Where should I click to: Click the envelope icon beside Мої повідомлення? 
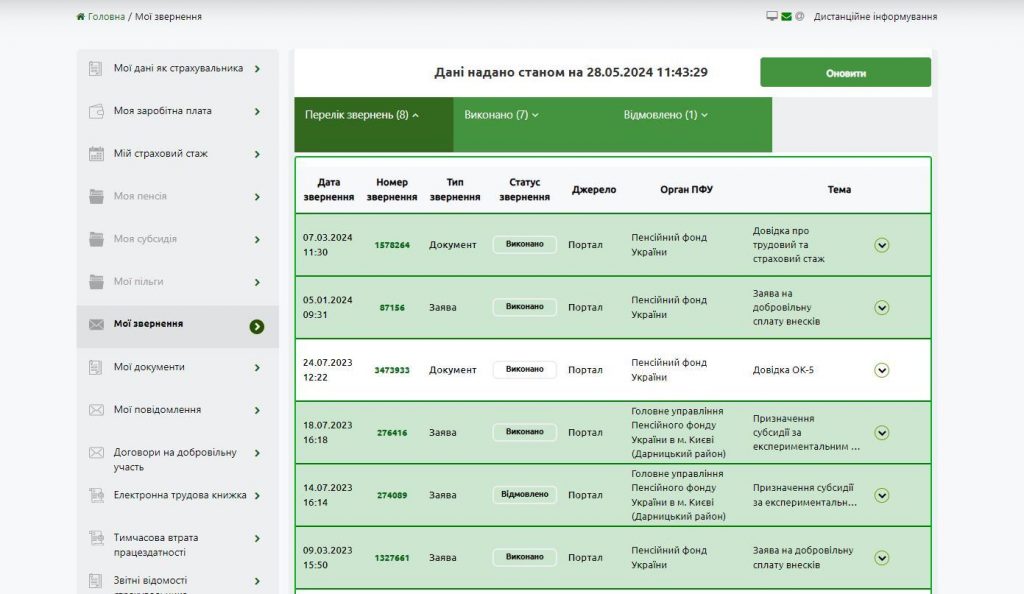click(x=96, y=410)
